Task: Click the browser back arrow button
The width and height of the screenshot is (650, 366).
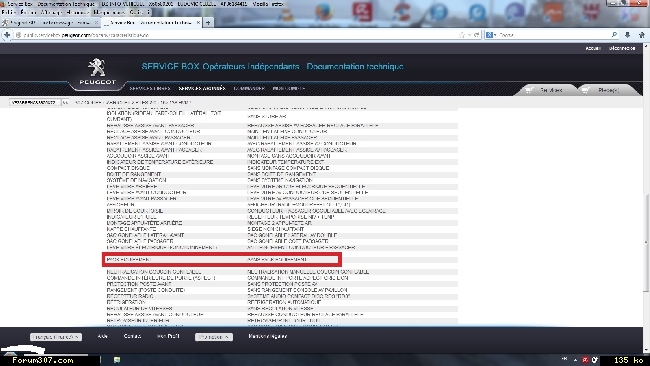Action: (x=7, y=35)
